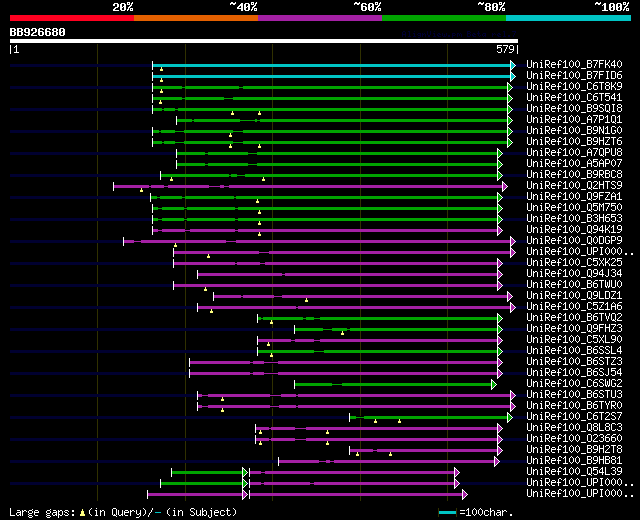Click the purple arrowhead ending Q0DGP9 alignment
640x520 pixels.
click(x=513, y=242)
